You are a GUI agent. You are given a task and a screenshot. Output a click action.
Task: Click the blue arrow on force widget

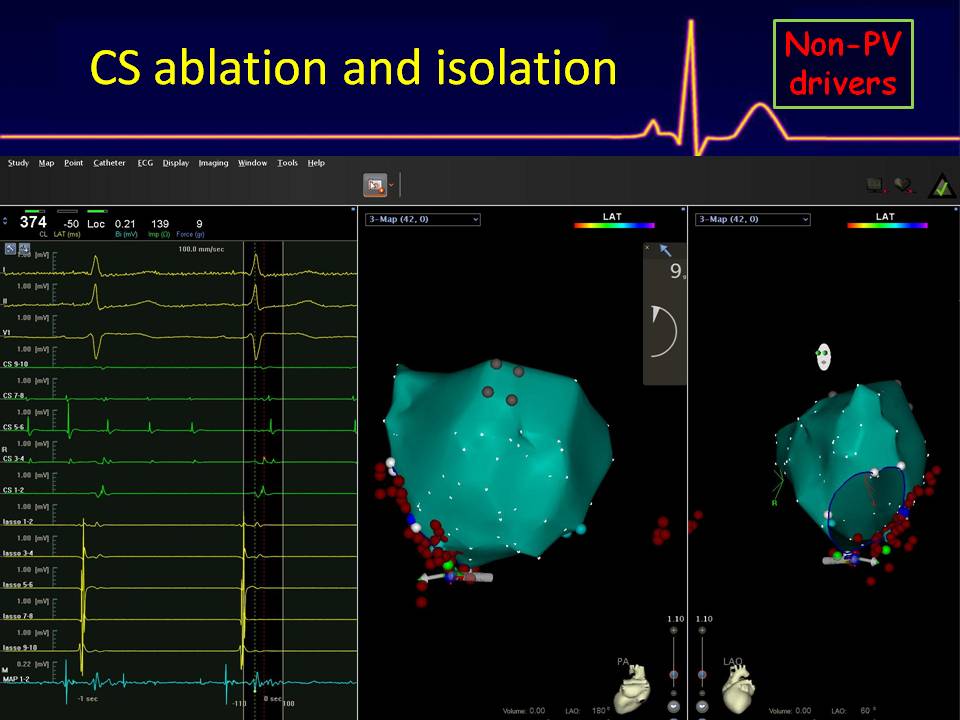[x=665, y=251]
